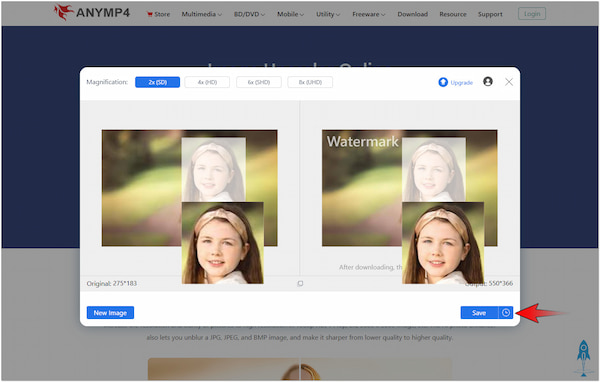The image size is (600, 382).
Task: Click the AnyMP4 logo
Action: (x=92, y=13)
